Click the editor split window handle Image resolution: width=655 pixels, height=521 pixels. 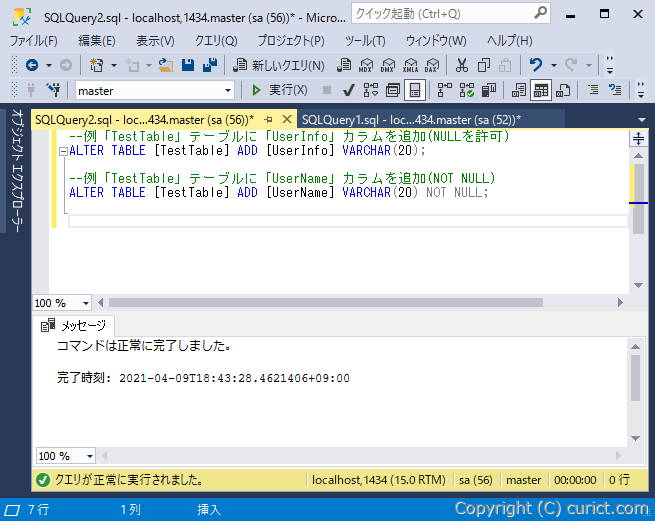pos(638,138)
